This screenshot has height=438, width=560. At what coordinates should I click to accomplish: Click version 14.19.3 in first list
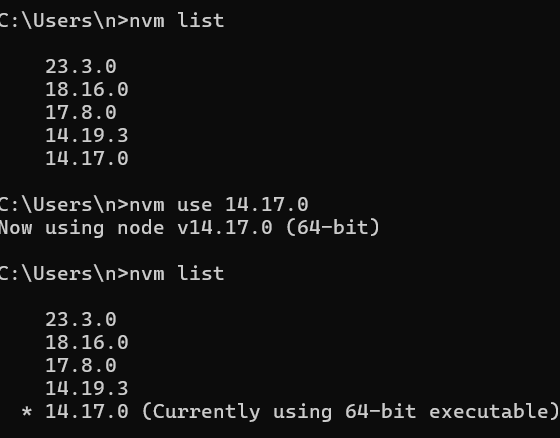[x=87, y=135]
